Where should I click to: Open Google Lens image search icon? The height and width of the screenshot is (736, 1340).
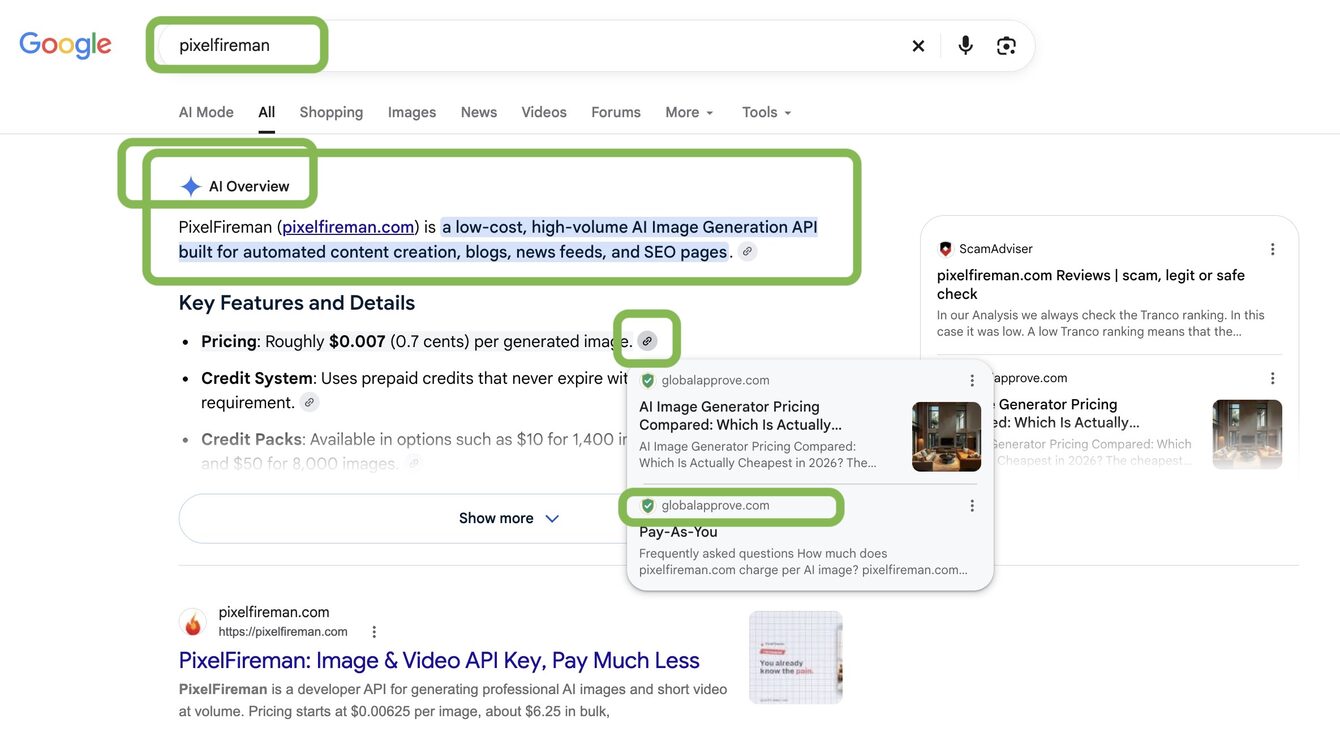(1006, 46)
